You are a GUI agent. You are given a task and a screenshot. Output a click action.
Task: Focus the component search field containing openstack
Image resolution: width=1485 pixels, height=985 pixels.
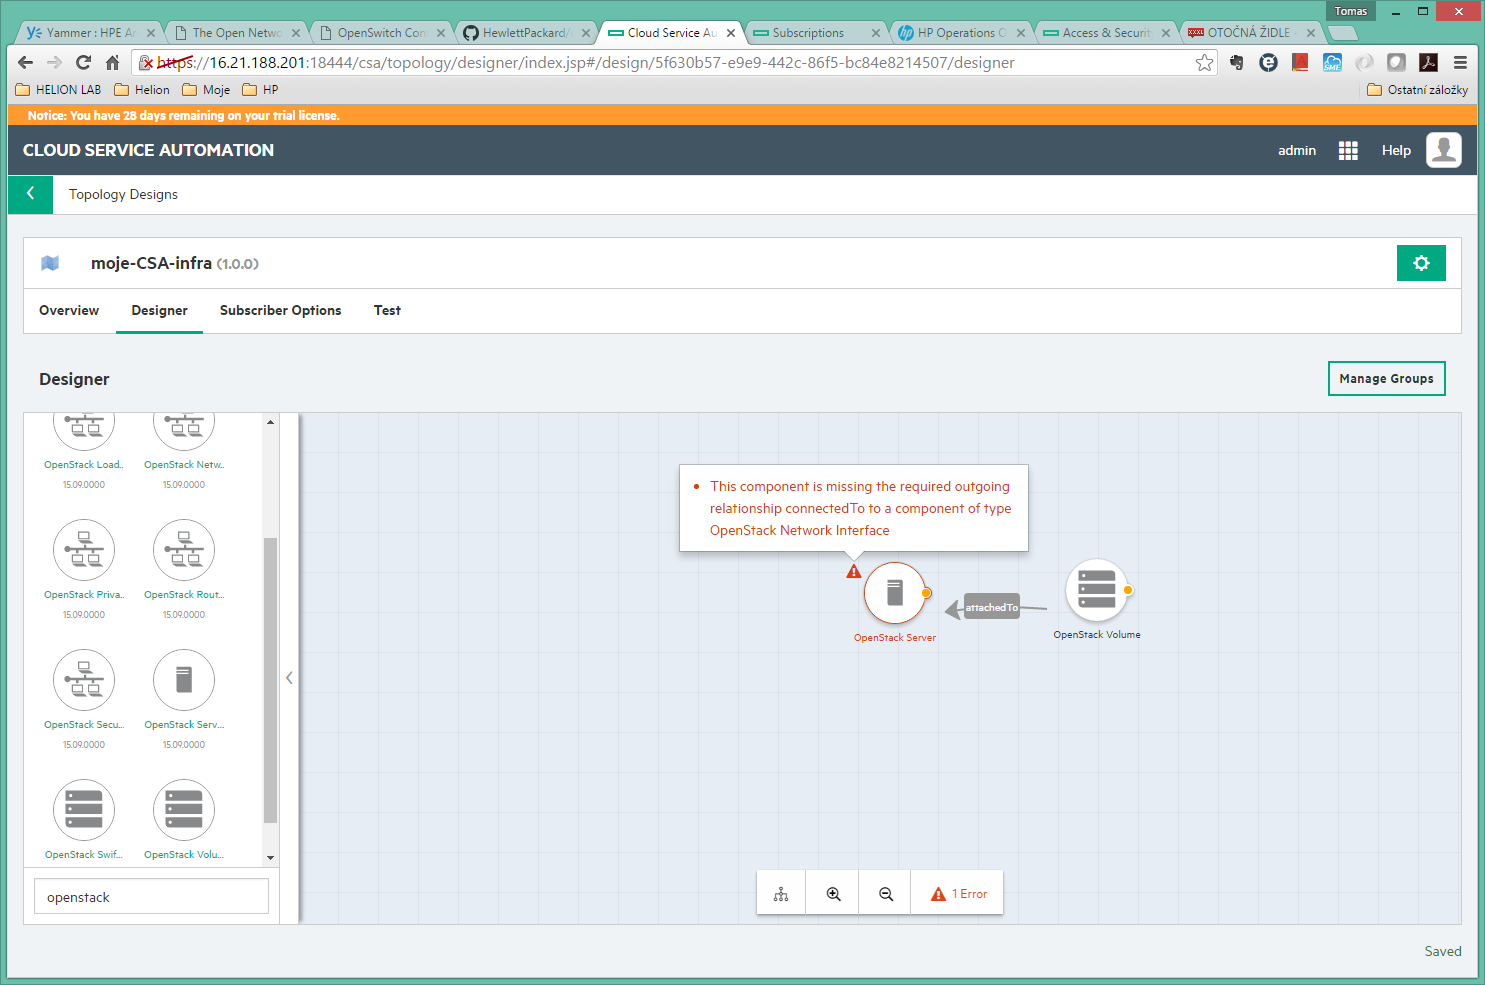click(151, 896)
